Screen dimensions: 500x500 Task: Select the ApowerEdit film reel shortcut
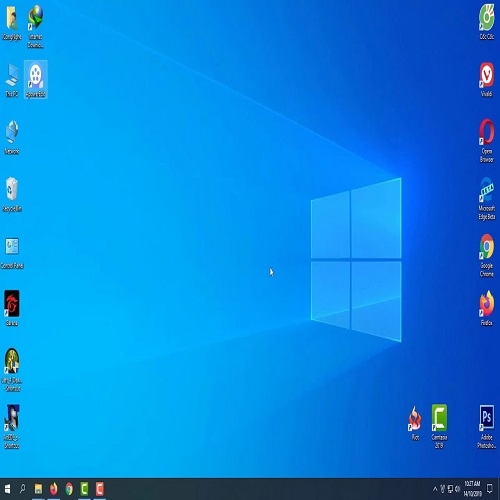(36, 80)
